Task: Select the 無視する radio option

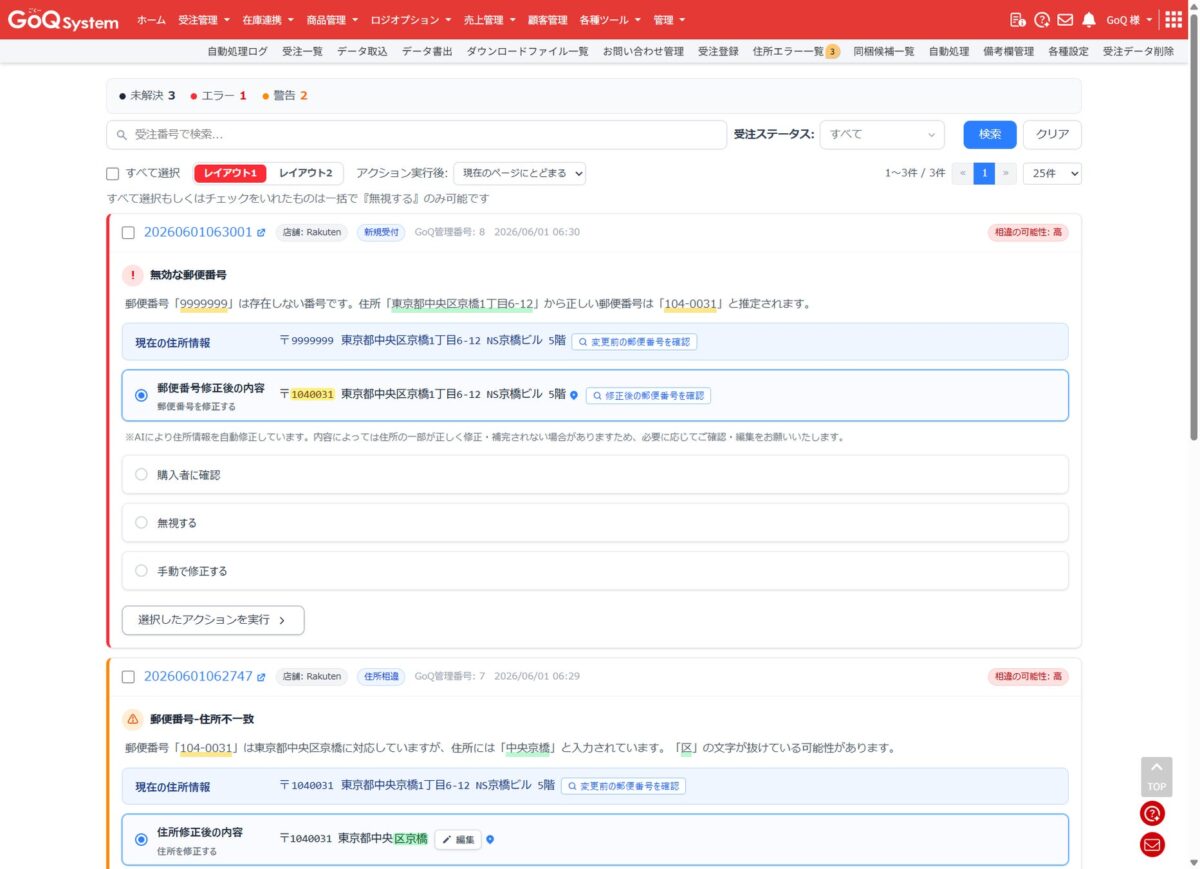Action: pos(141,523)
